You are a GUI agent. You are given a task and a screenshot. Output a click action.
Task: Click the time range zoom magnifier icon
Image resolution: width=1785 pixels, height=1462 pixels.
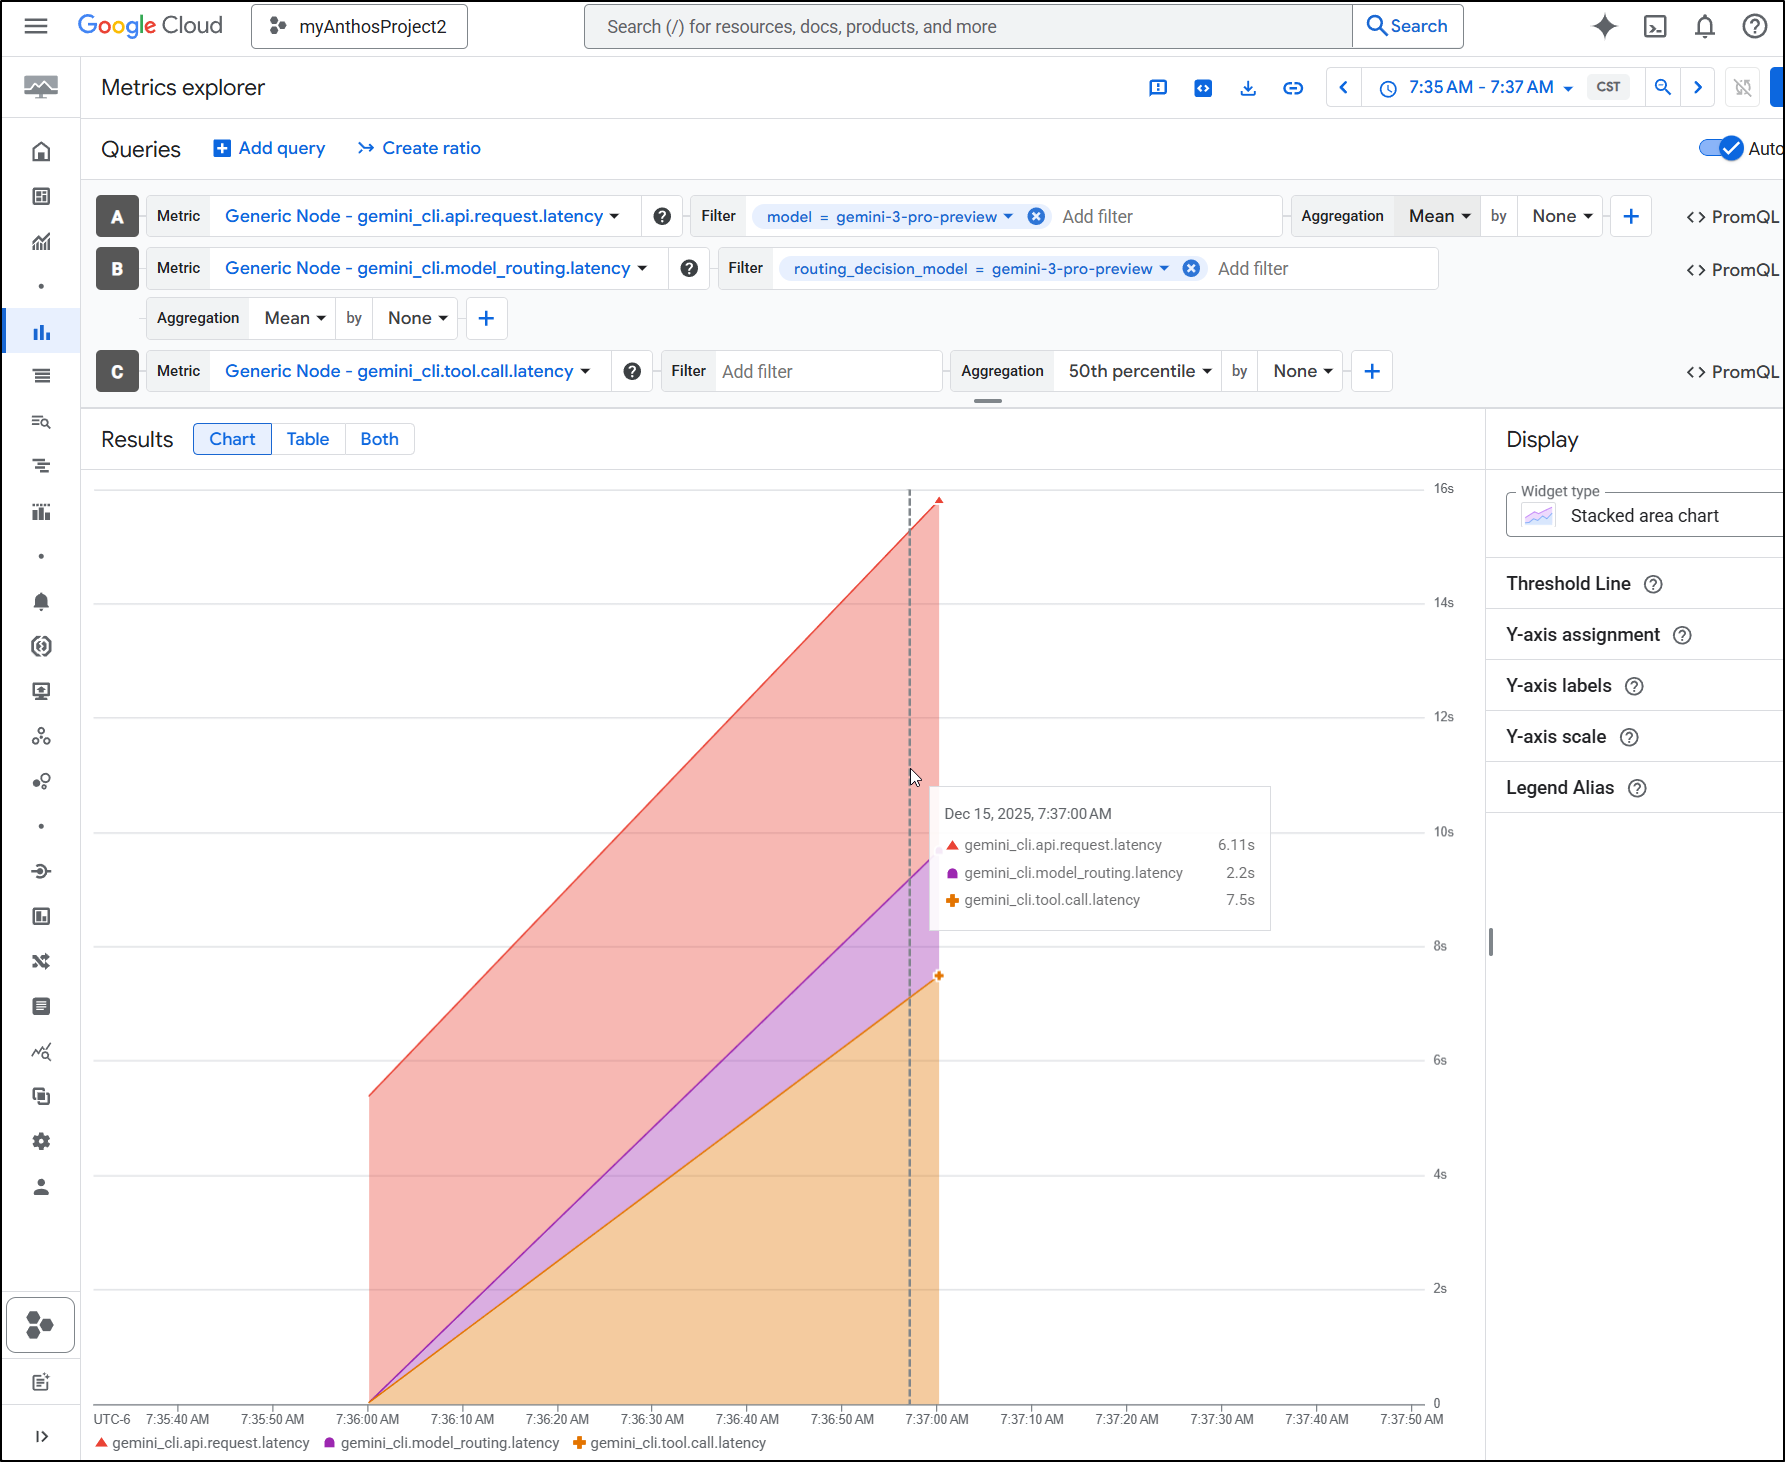pyautogui.click(x=1662, y=87)
